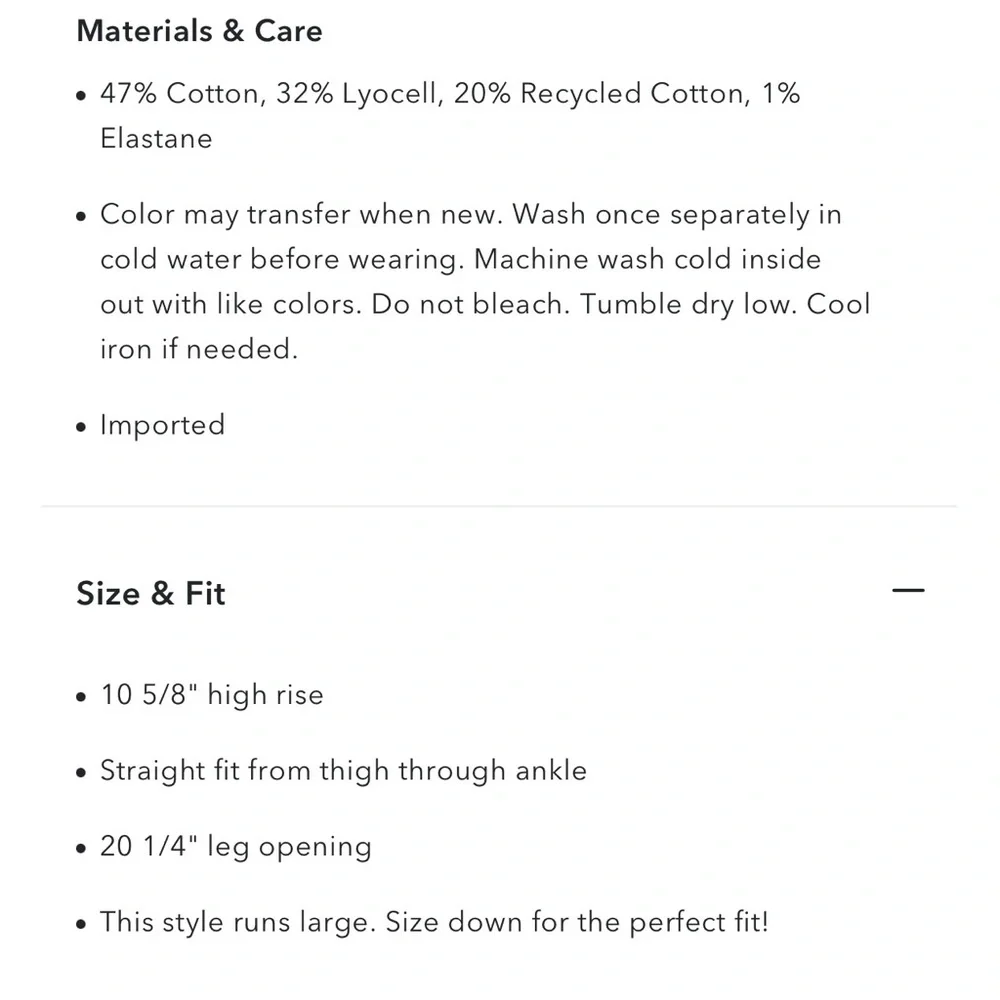Click the iron if needed text
The width and height of the screenshot is (1000, 1000).
click(x=199, y=349)
